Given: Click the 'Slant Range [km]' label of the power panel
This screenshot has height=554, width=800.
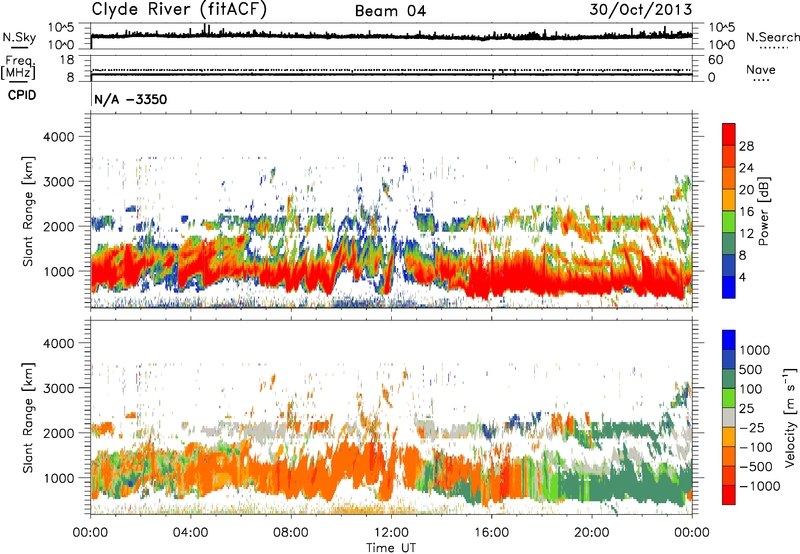Looking at the screenshot, I should click(x=28, y=211).
